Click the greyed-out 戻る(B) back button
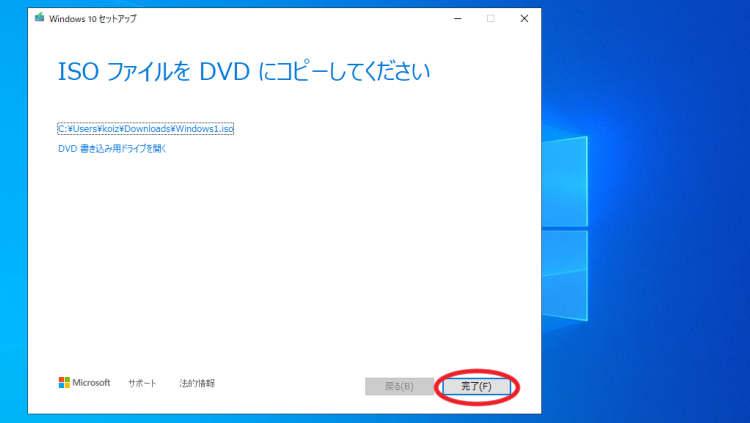 click(400, 385)
